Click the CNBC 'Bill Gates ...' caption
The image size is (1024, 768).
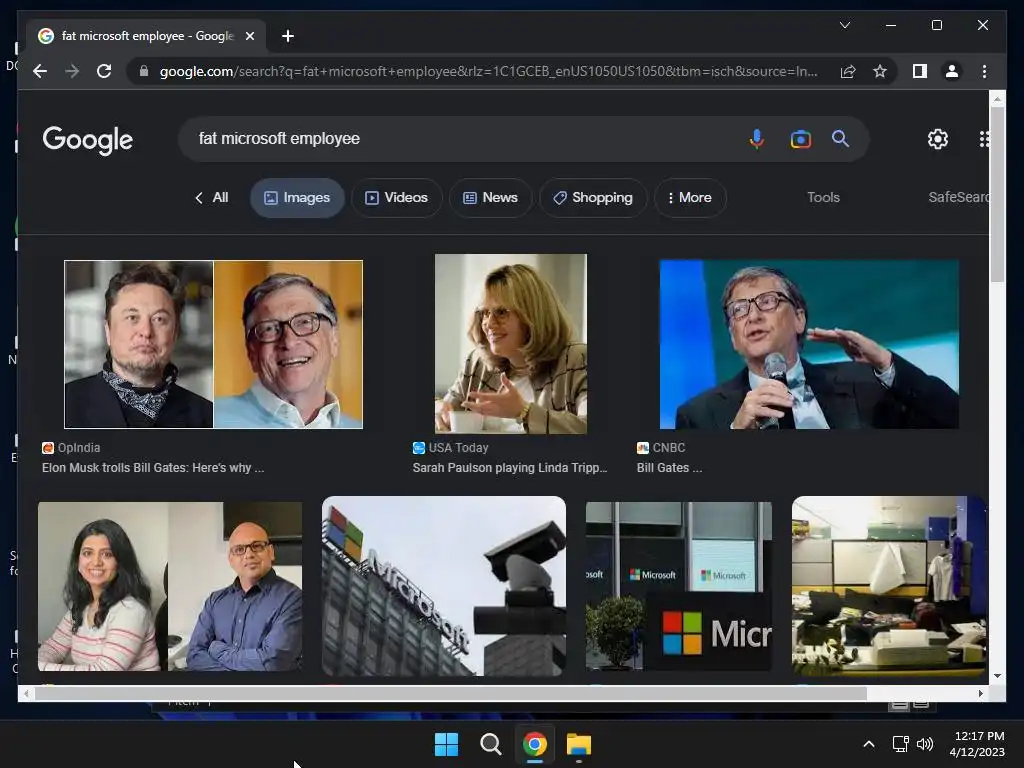(x=669, y=468)
